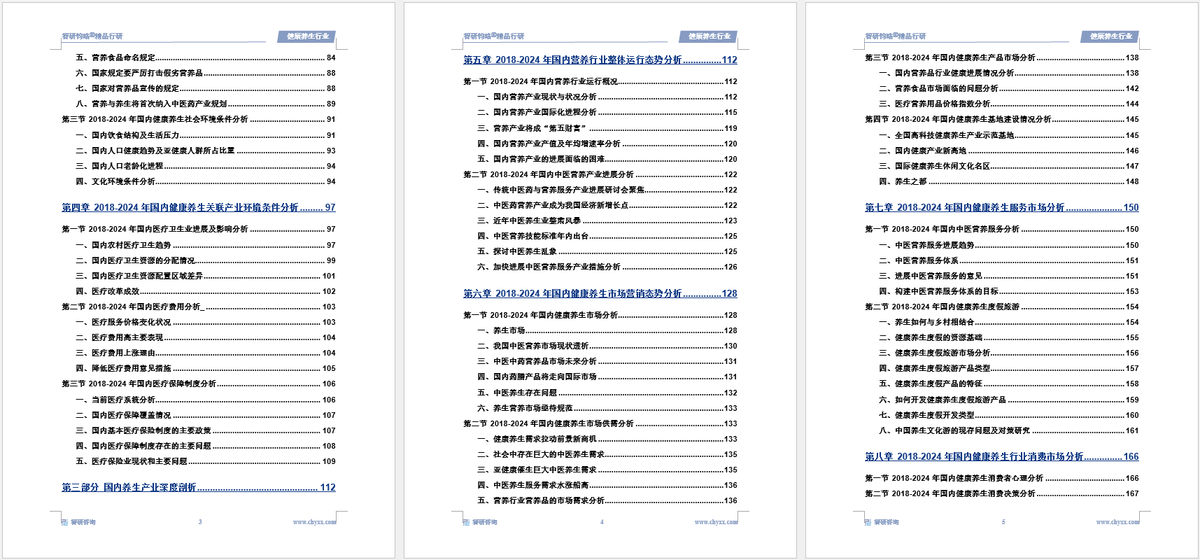1200x560 pixels.
Task: Select the 第三节 国内医疗保障制度分析 entry
Action: point(198,384)
